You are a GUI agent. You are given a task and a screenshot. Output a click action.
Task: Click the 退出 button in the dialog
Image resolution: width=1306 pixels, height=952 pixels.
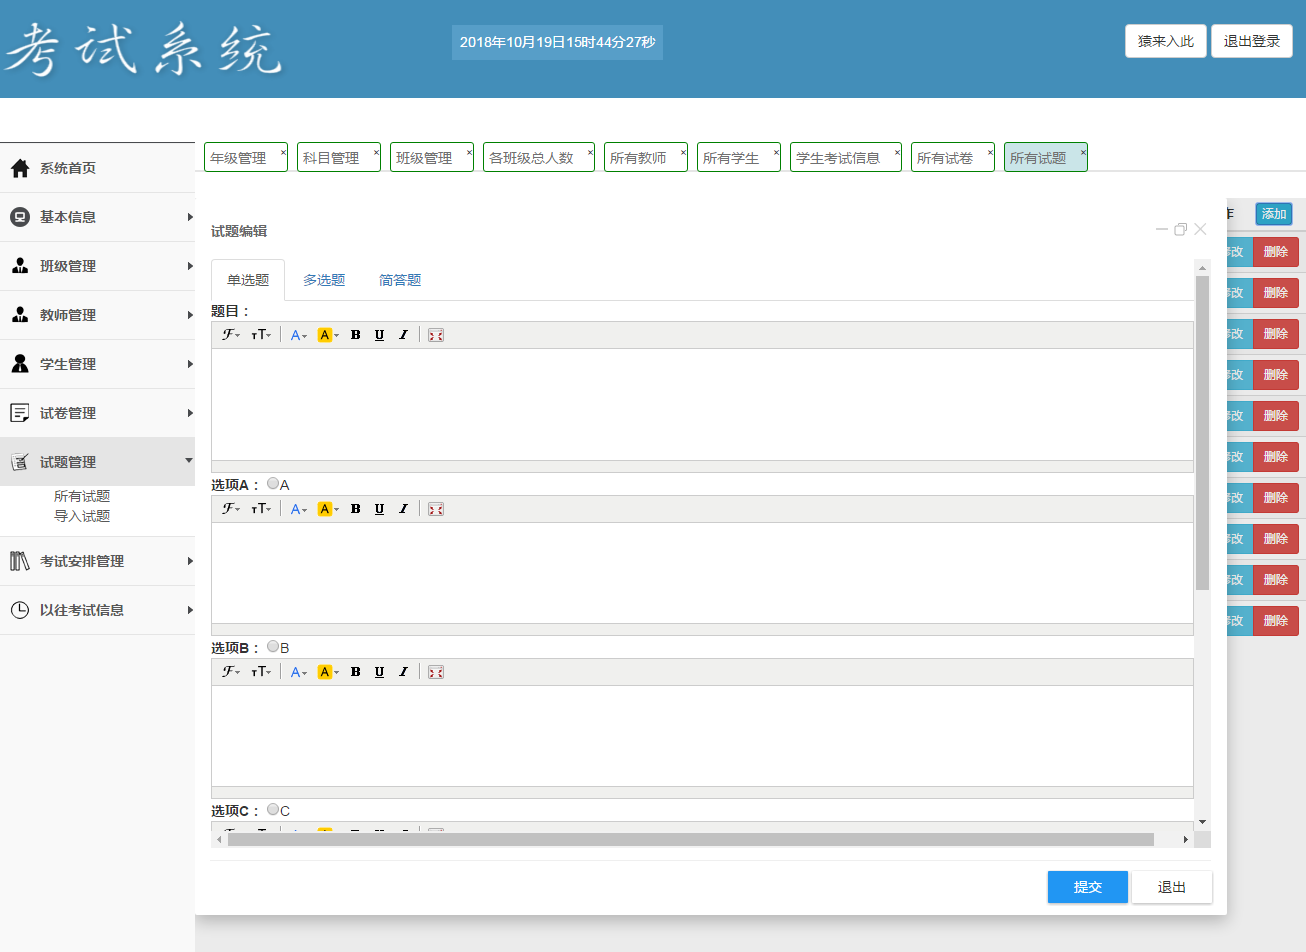pyautogui.click(x=1172, y=887)
